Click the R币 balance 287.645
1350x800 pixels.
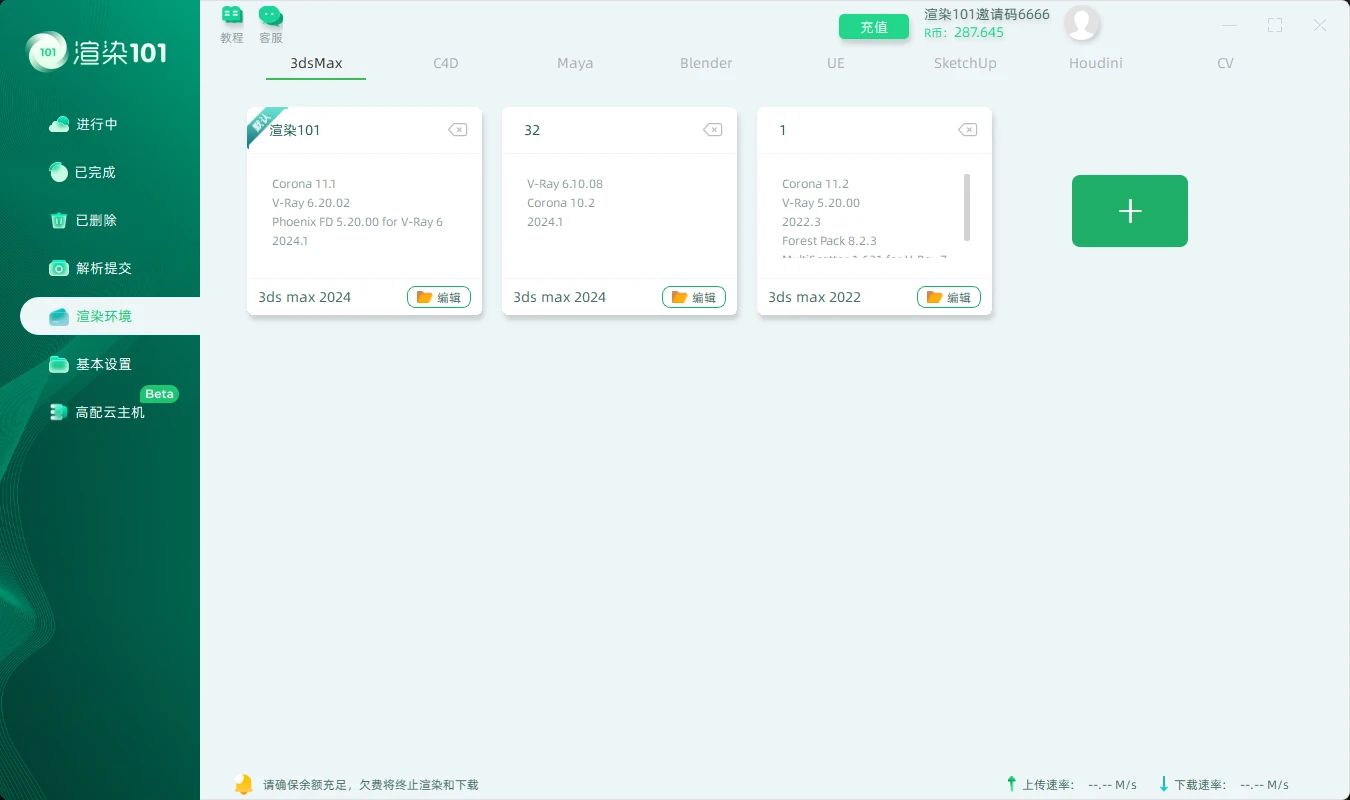pyautogui.click(x=964, y=33)
